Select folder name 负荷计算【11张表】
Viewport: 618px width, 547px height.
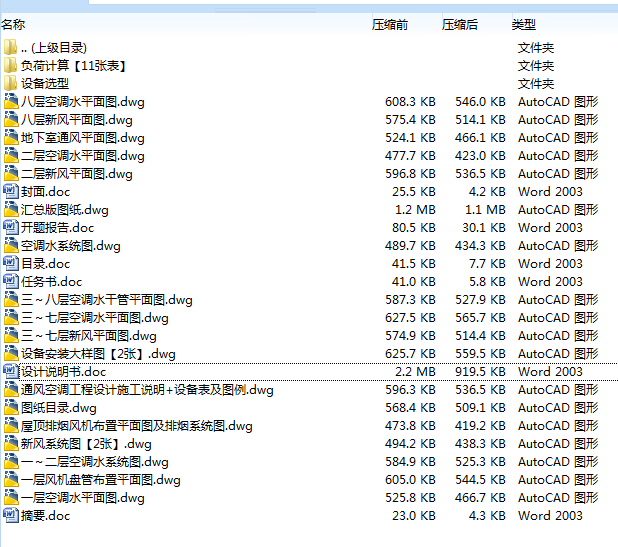[73, 66]
